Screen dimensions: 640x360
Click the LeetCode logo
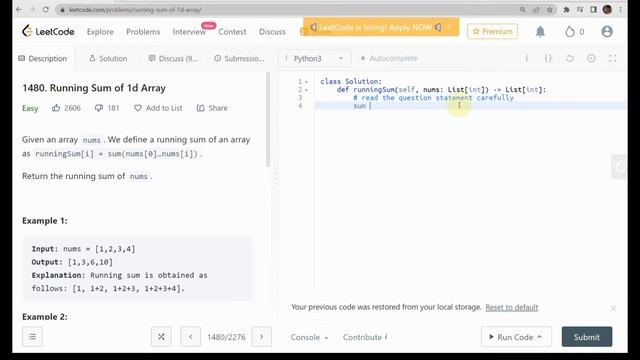click(x=48, y=31)
